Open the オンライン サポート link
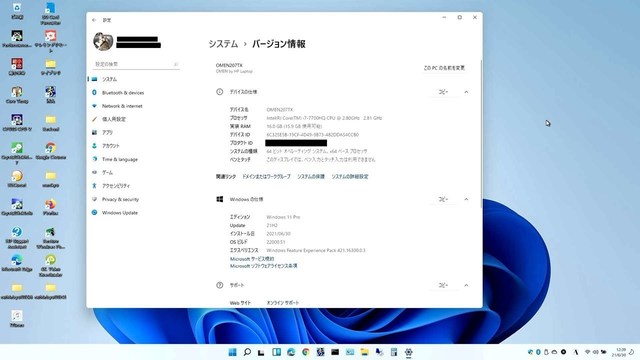 [282, 303]
